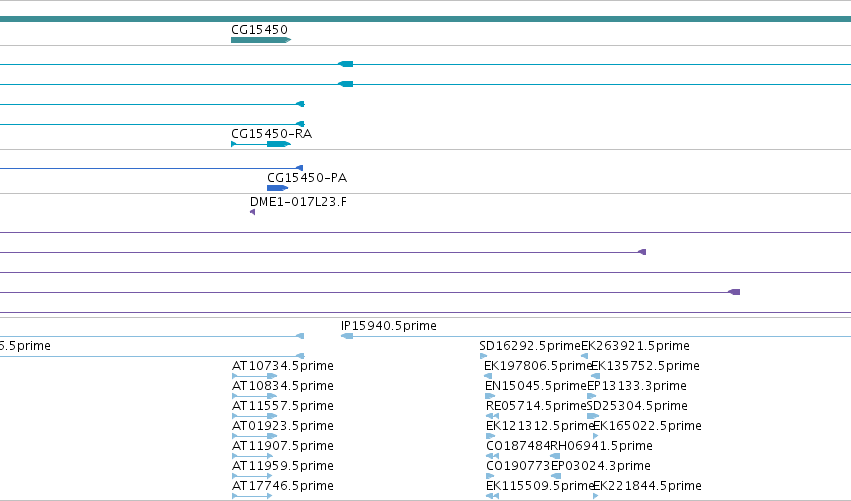Select the AT10734.5prime EST label
Viewport: 851px width, 501px height.
tap(283, 366)
